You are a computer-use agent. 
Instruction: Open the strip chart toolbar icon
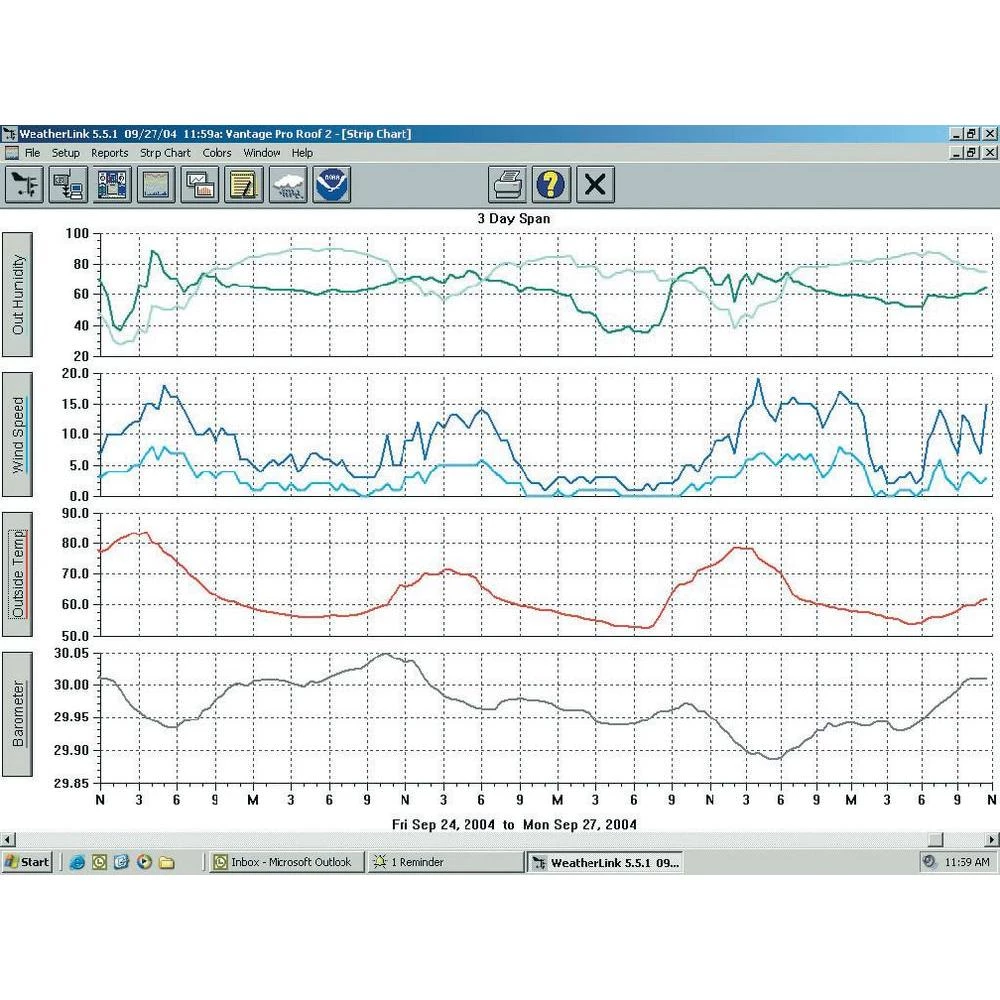[x=156, y=184]
